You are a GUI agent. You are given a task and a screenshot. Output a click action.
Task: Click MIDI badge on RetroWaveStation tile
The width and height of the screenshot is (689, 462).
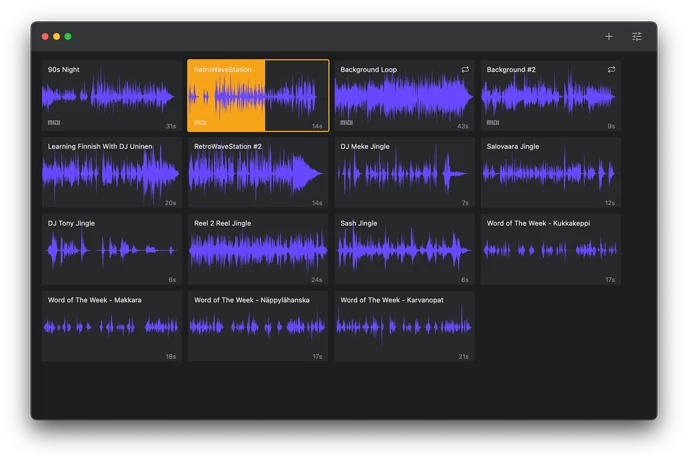(200, 123)
